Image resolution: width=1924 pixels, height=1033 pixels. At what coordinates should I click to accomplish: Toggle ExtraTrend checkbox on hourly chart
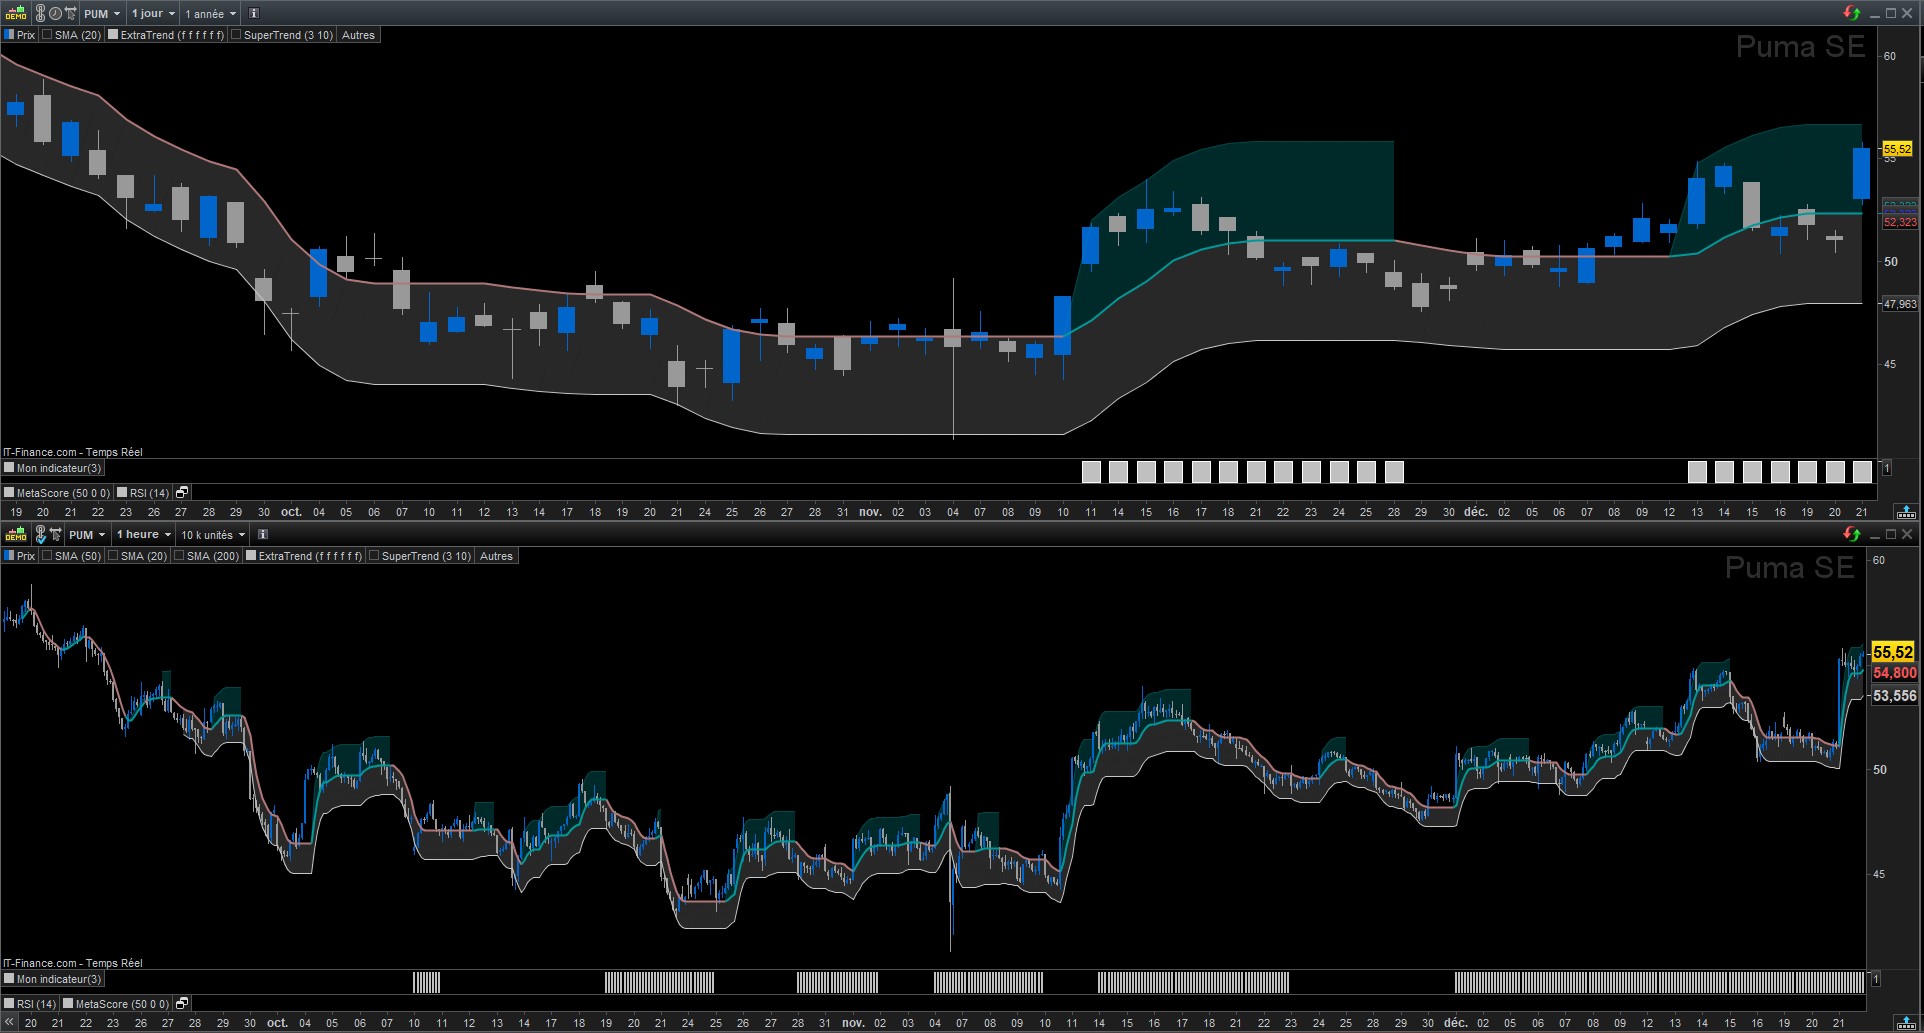coord(251,556)
